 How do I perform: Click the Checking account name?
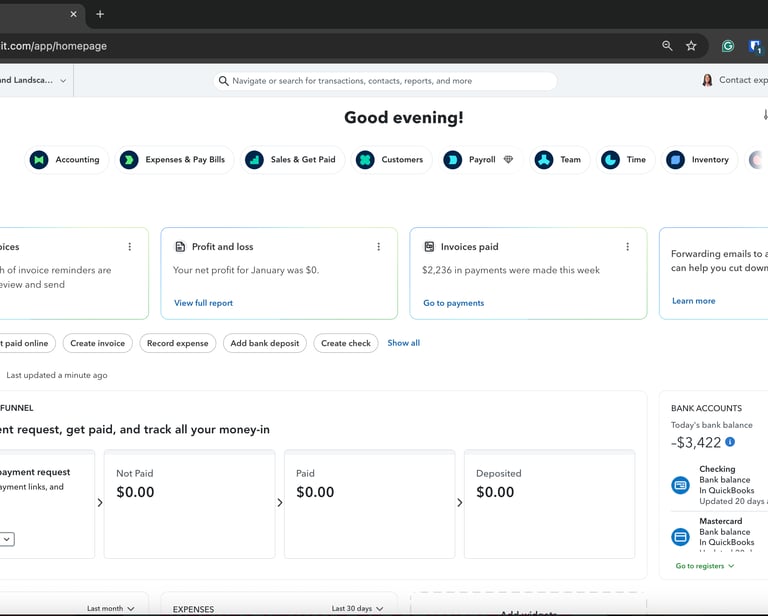pyautogui.click(x=717, y=469)
